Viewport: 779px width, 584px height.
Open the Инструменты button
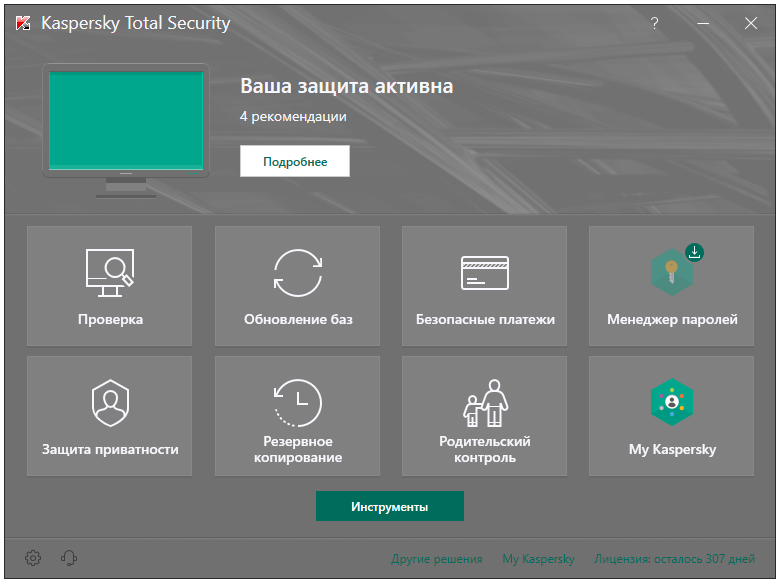(390, 506)
